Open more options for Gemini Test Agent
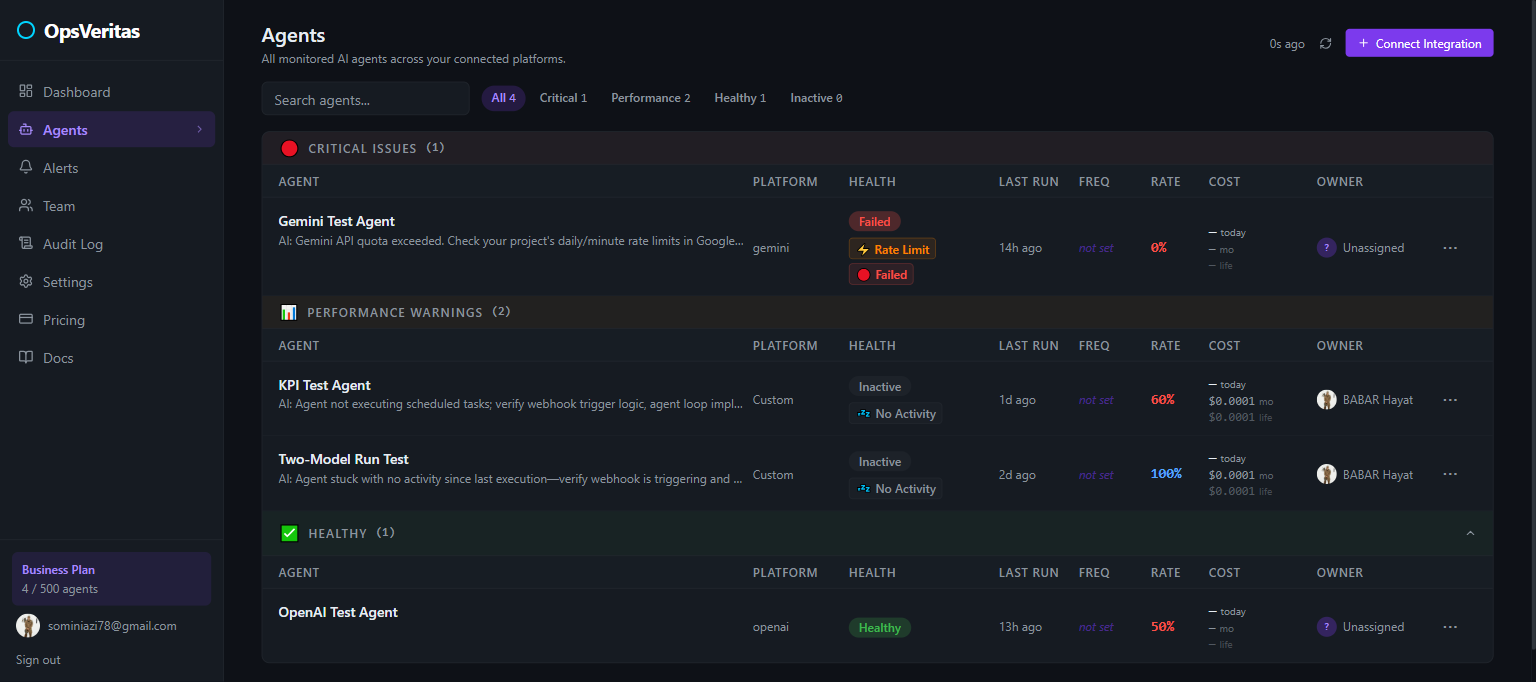Image resolution: width=1536 pixels, height=682 pixels. [x=1450, y=248]
